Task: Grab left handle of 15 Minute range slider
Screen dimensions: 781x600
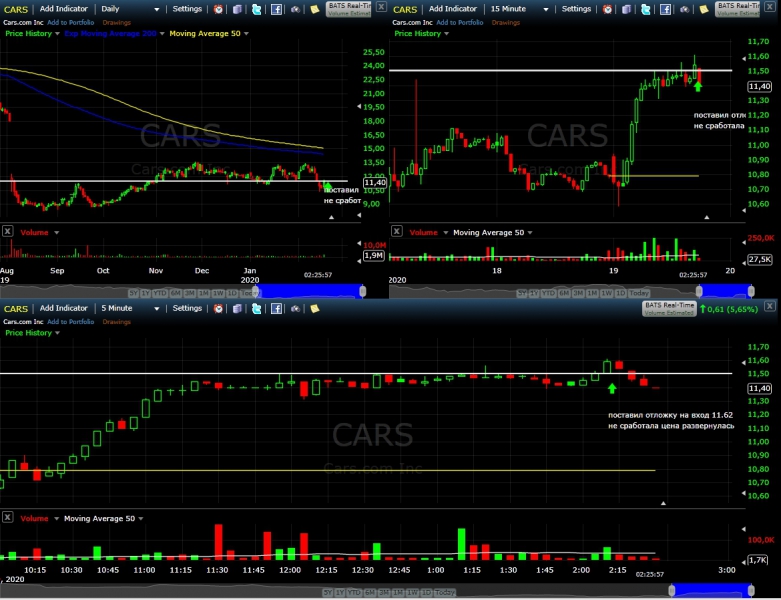Action: click(699, 291)
